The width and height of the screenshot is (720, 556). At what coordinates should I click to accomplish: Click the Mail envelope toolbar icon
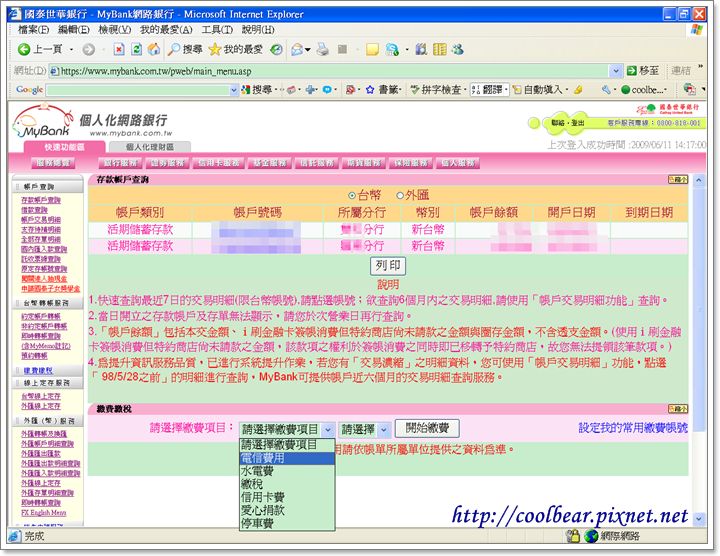(298, 49)
